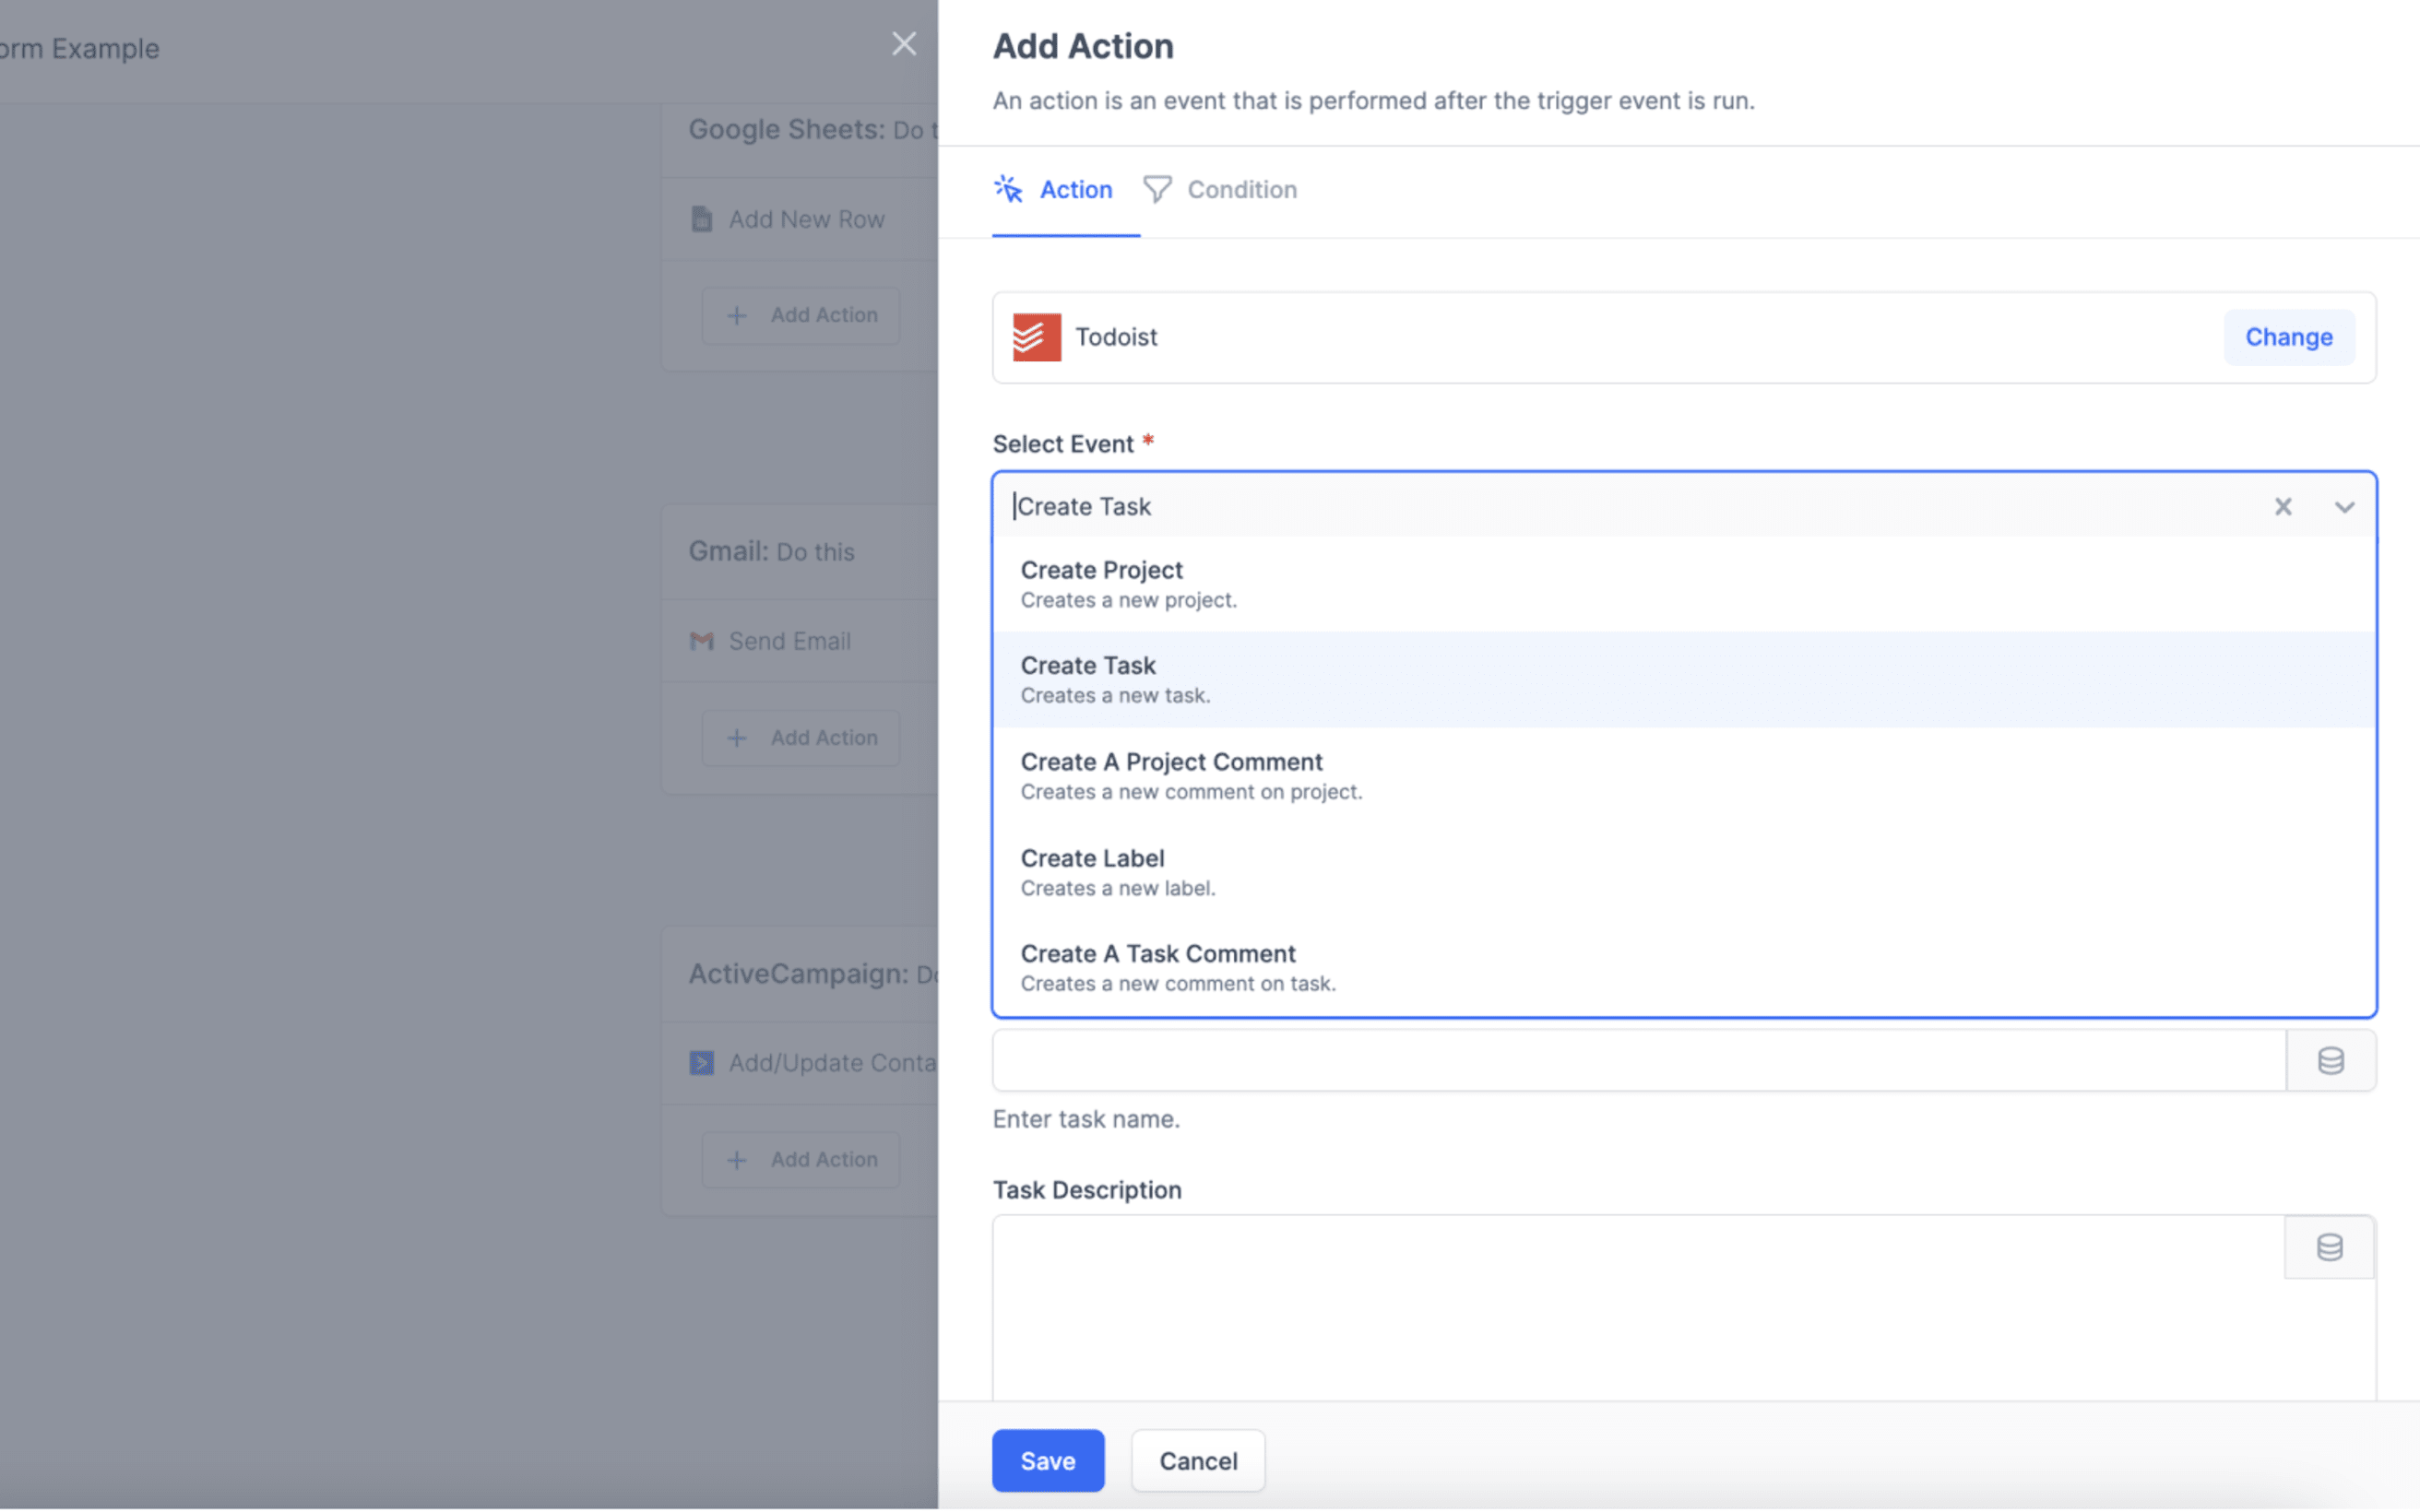Image resolution: width=2420 pixels, height=1512 pixels.
Task: Click the Gmail icon beside Send Email
Action: pos(702,641)
